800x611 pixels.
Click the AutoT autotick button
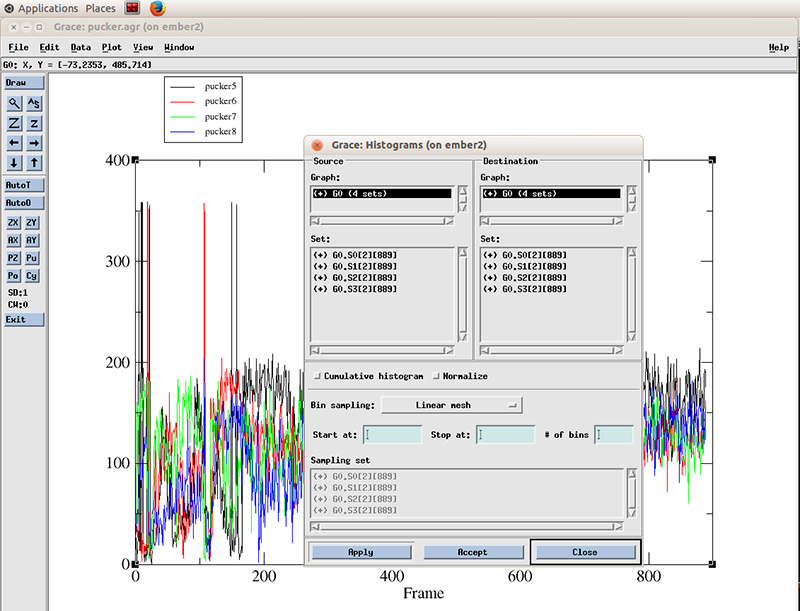pos(24,185)
